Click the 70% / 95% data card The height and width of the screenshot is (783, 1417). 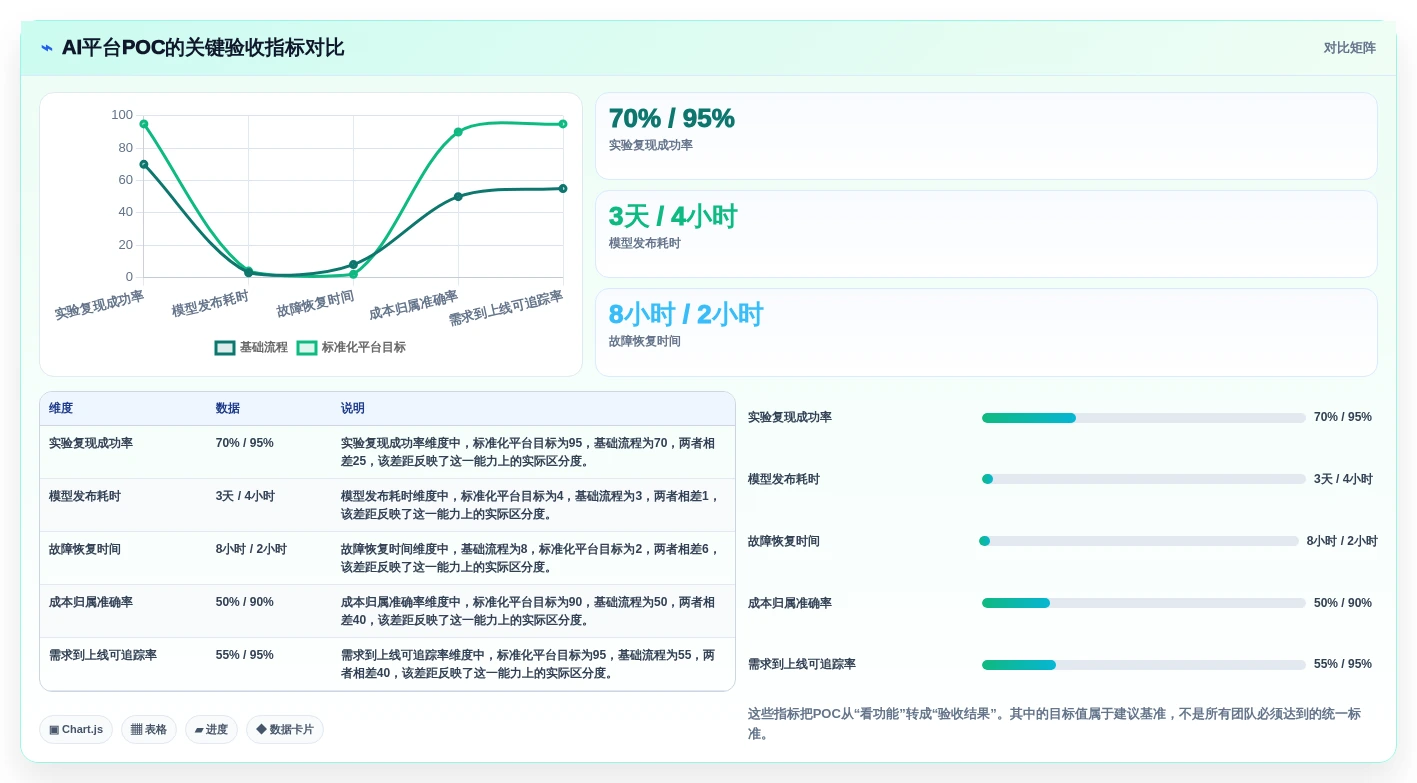[986, 136]
